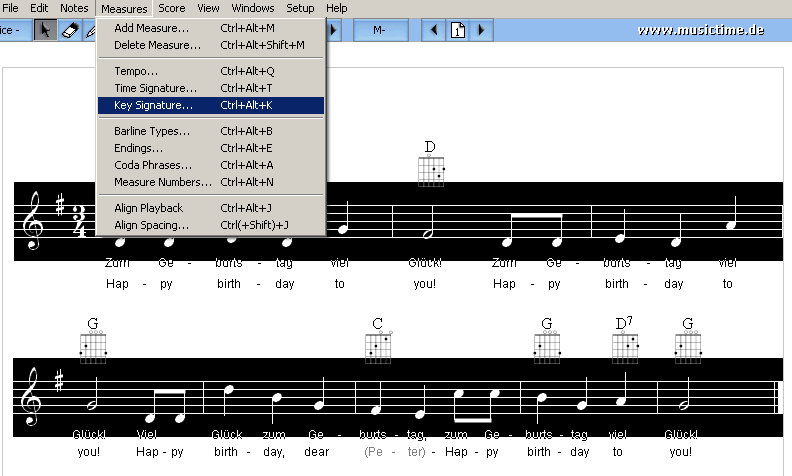
Task: Click the www.musictime.de link
Action: tap(701, 30)
